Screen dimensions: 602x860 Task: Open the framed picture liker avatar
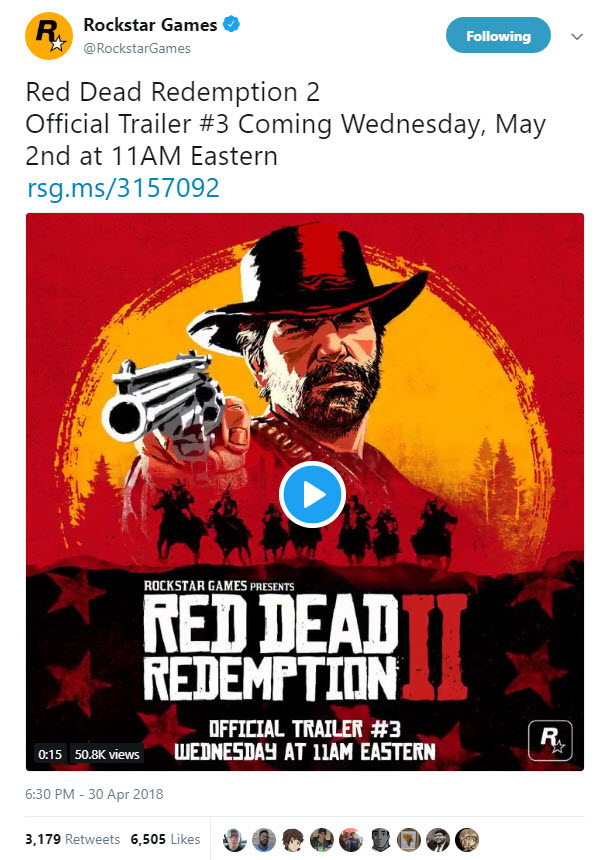(409, 839)
